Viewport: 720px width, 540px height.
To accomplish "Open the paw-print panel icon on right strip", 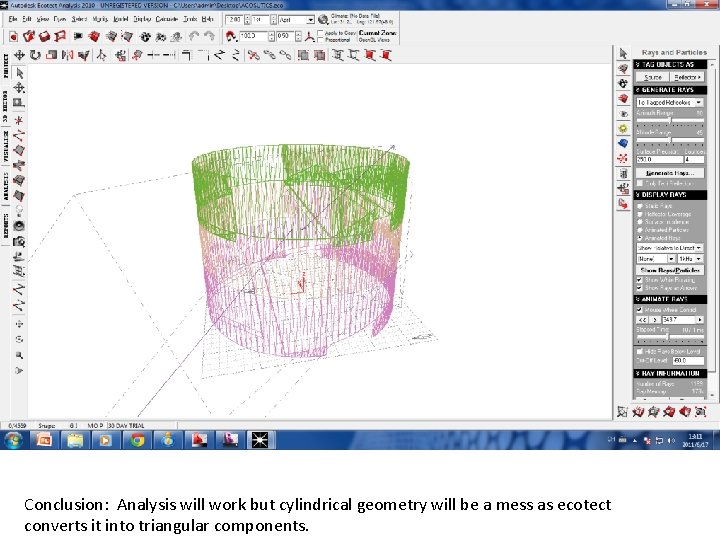I will coord(623,84).
